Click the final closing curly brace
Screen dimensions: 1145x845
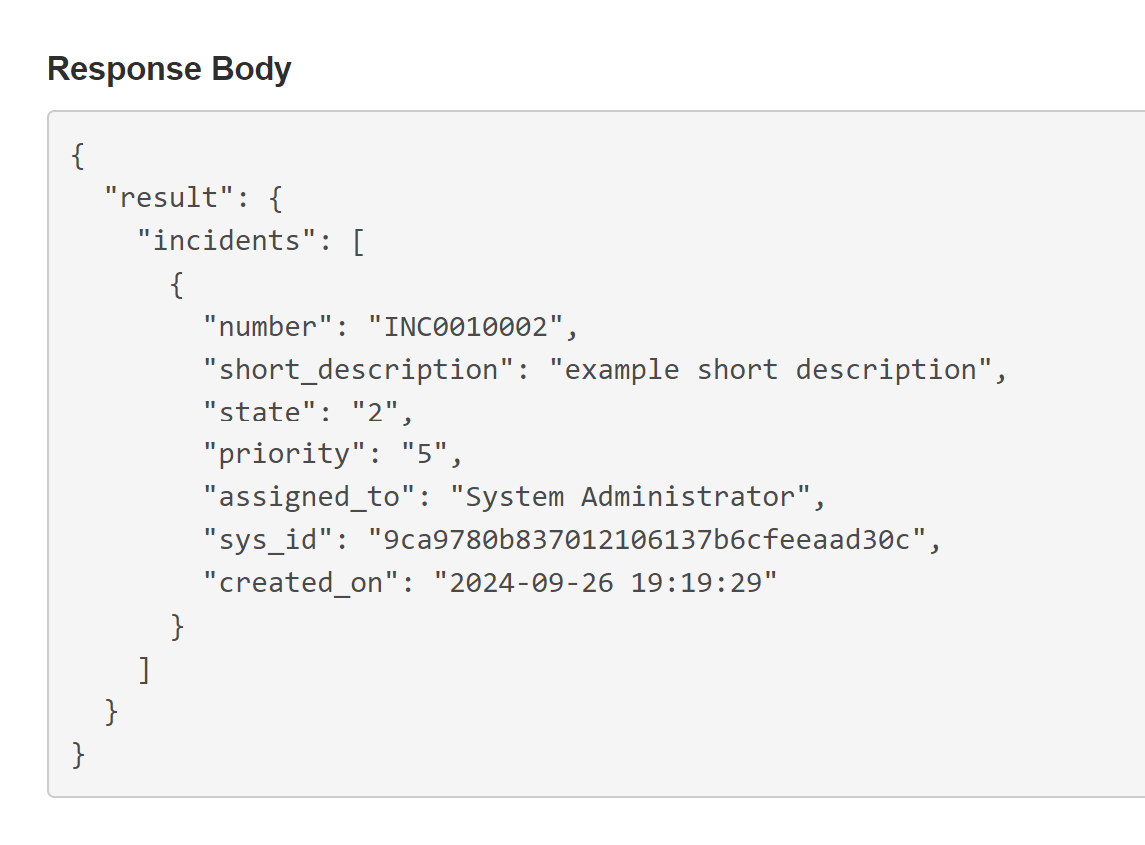(x=78, y=754)
